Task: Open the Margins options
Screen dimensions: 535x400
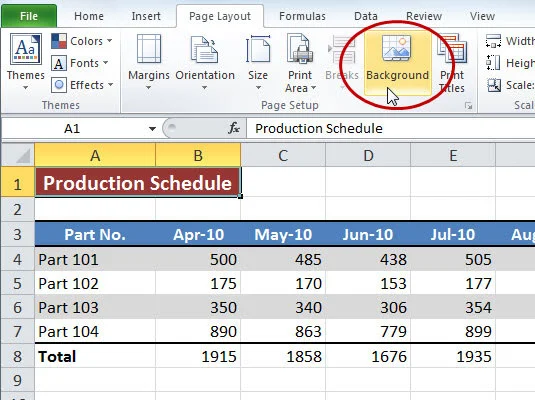Action: [149, 61]
